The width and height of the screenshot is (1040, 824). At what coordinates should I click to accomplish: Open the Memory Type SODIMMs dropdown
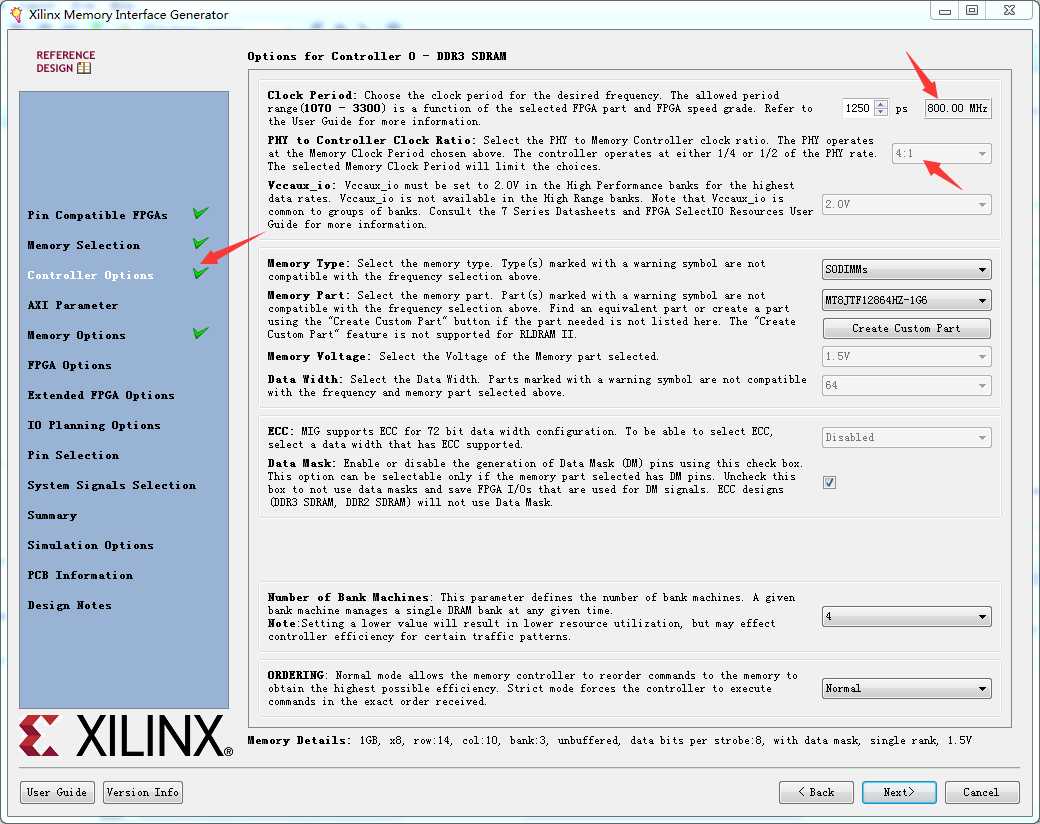[907, 269]
